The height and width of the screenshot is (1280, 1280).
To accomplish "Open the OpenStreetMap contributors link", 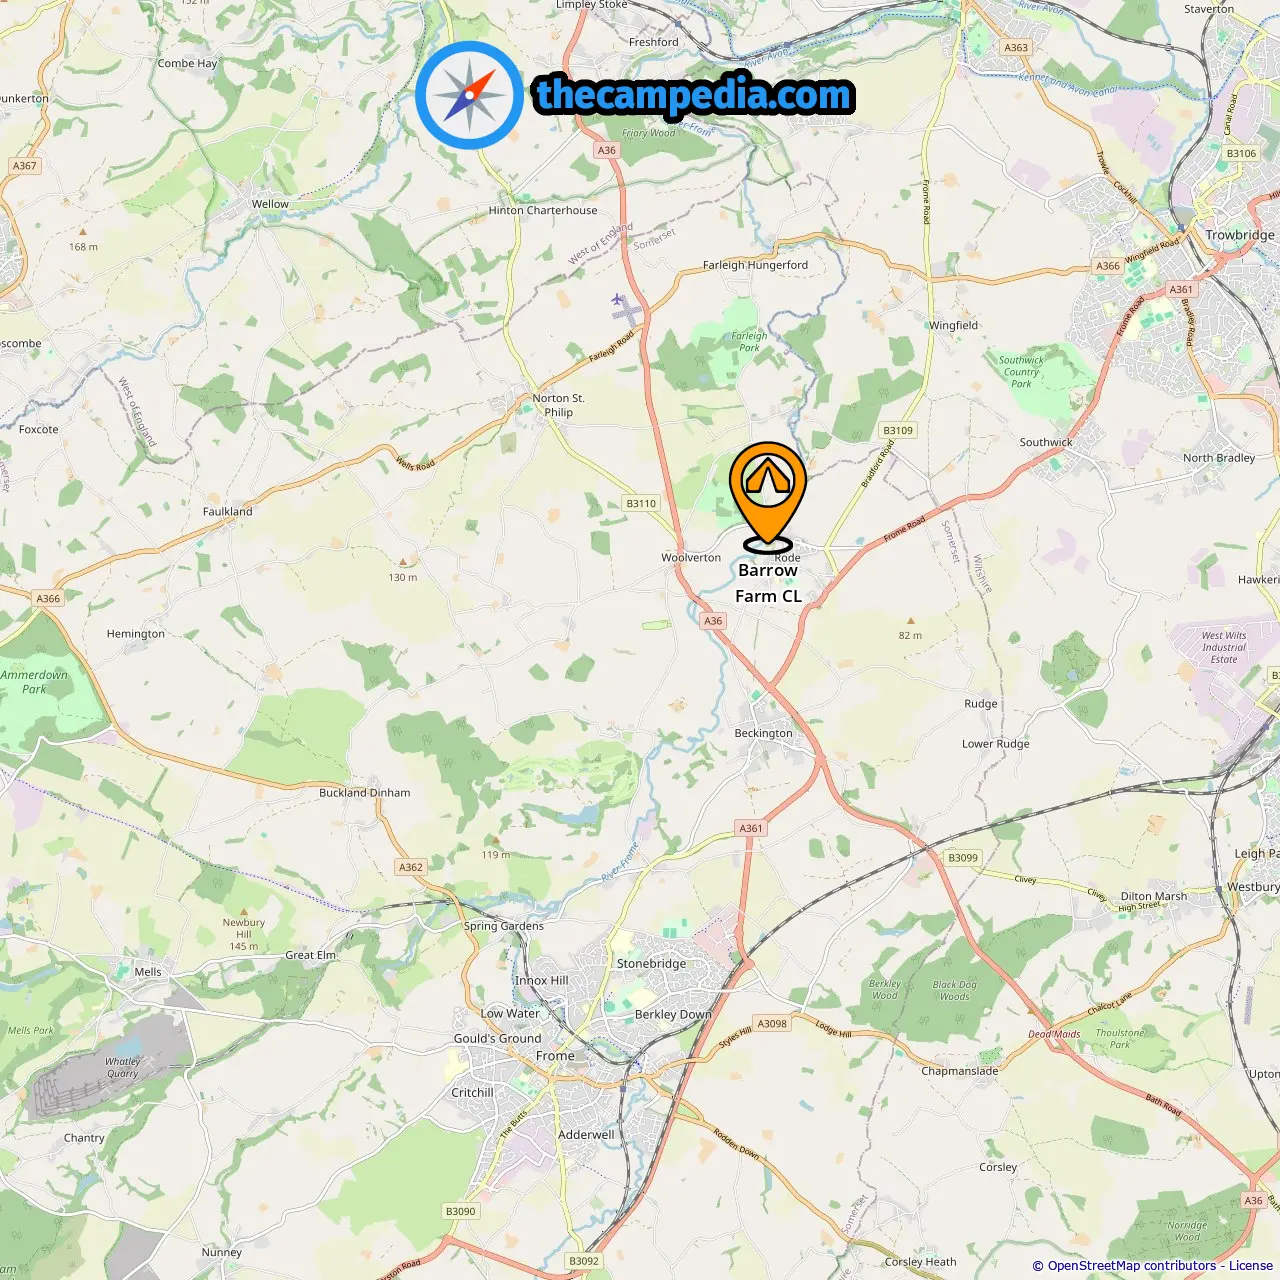I will (x=1132, y=1266).
